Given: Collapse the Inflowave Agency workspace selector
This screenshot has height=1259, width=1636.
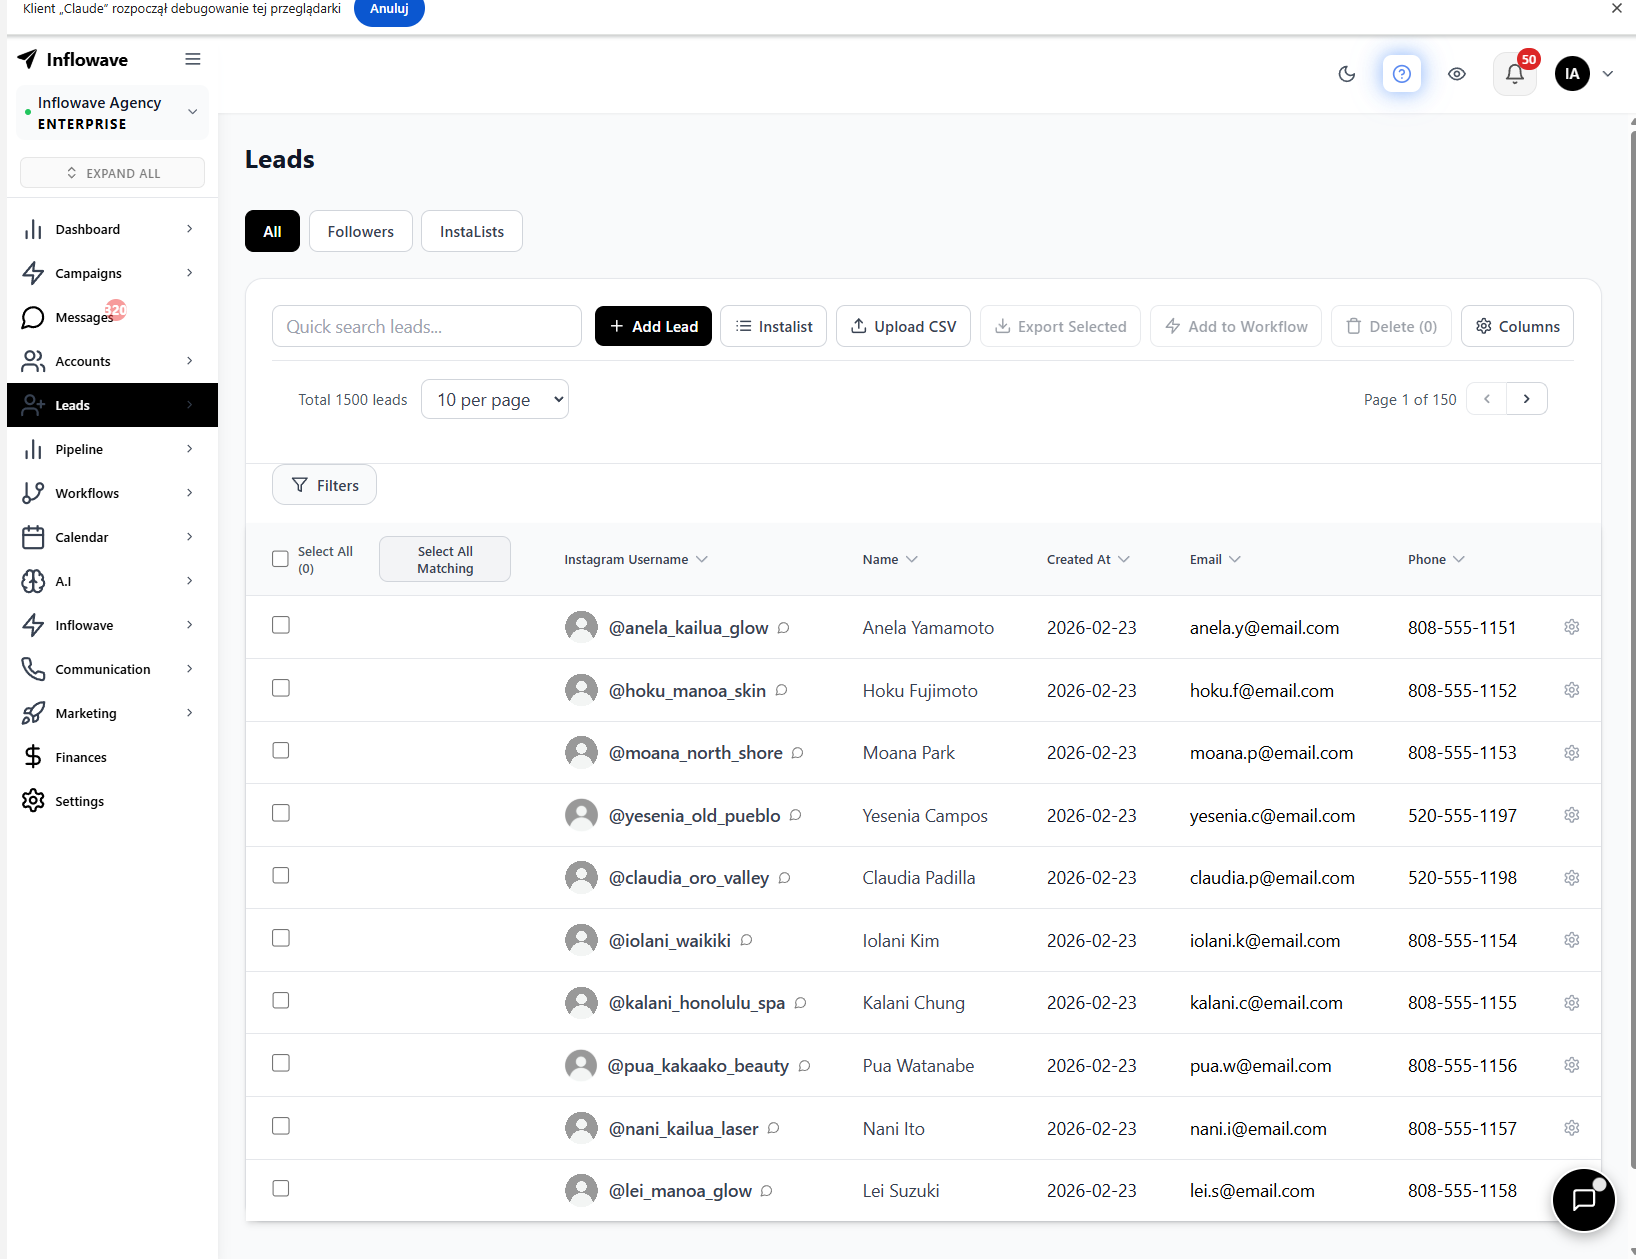Looking at the screenshot, I should click(x=192, y=111).
